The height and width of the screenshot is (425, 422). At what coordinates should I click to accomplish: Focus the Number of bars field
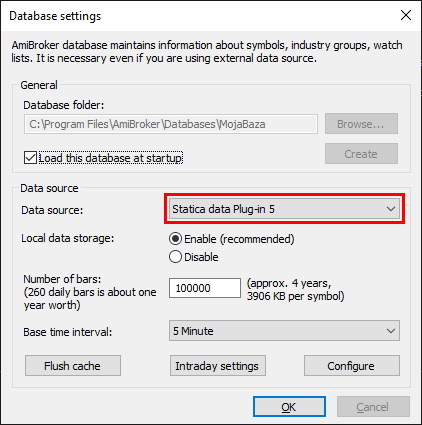coord(205,288)
